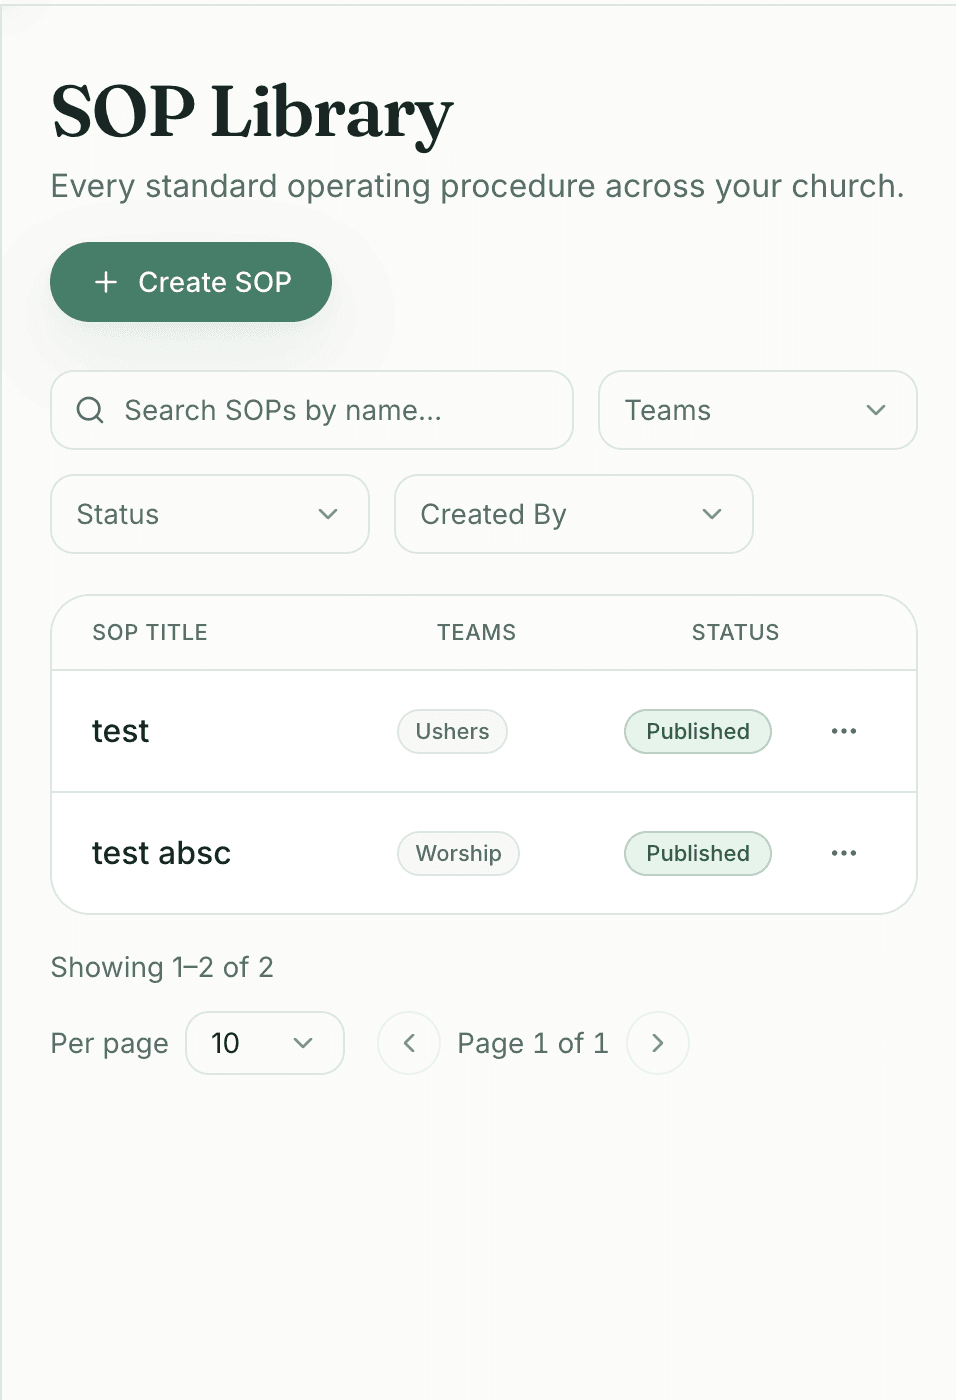Open the Teams filter dropdown
The width and height of the screenshot is (956, 1400).
click(757, 410)
